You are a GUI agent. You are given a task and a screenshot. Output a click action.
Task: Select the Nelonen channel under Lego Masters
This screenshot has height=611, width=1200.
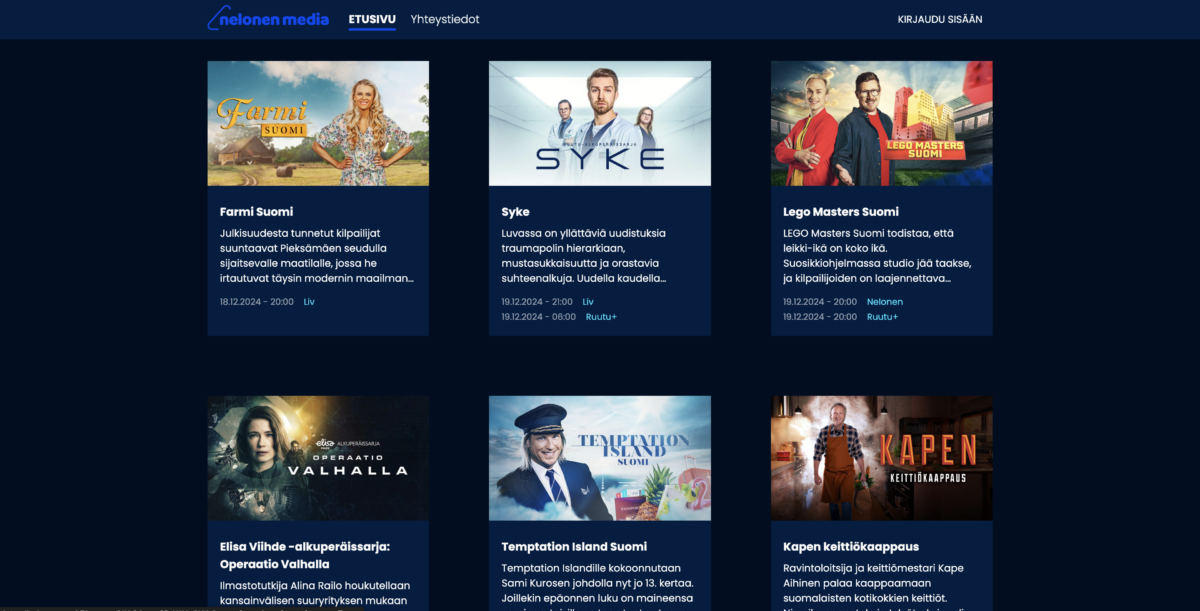(x=885, y=302)
